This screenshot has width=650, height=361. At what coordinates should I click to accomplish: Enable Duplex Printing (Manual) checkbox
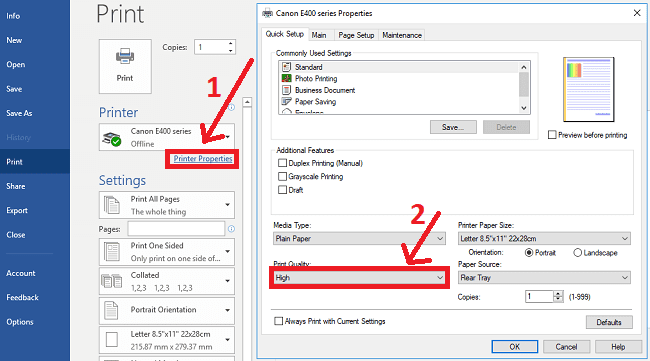(282, 163)
